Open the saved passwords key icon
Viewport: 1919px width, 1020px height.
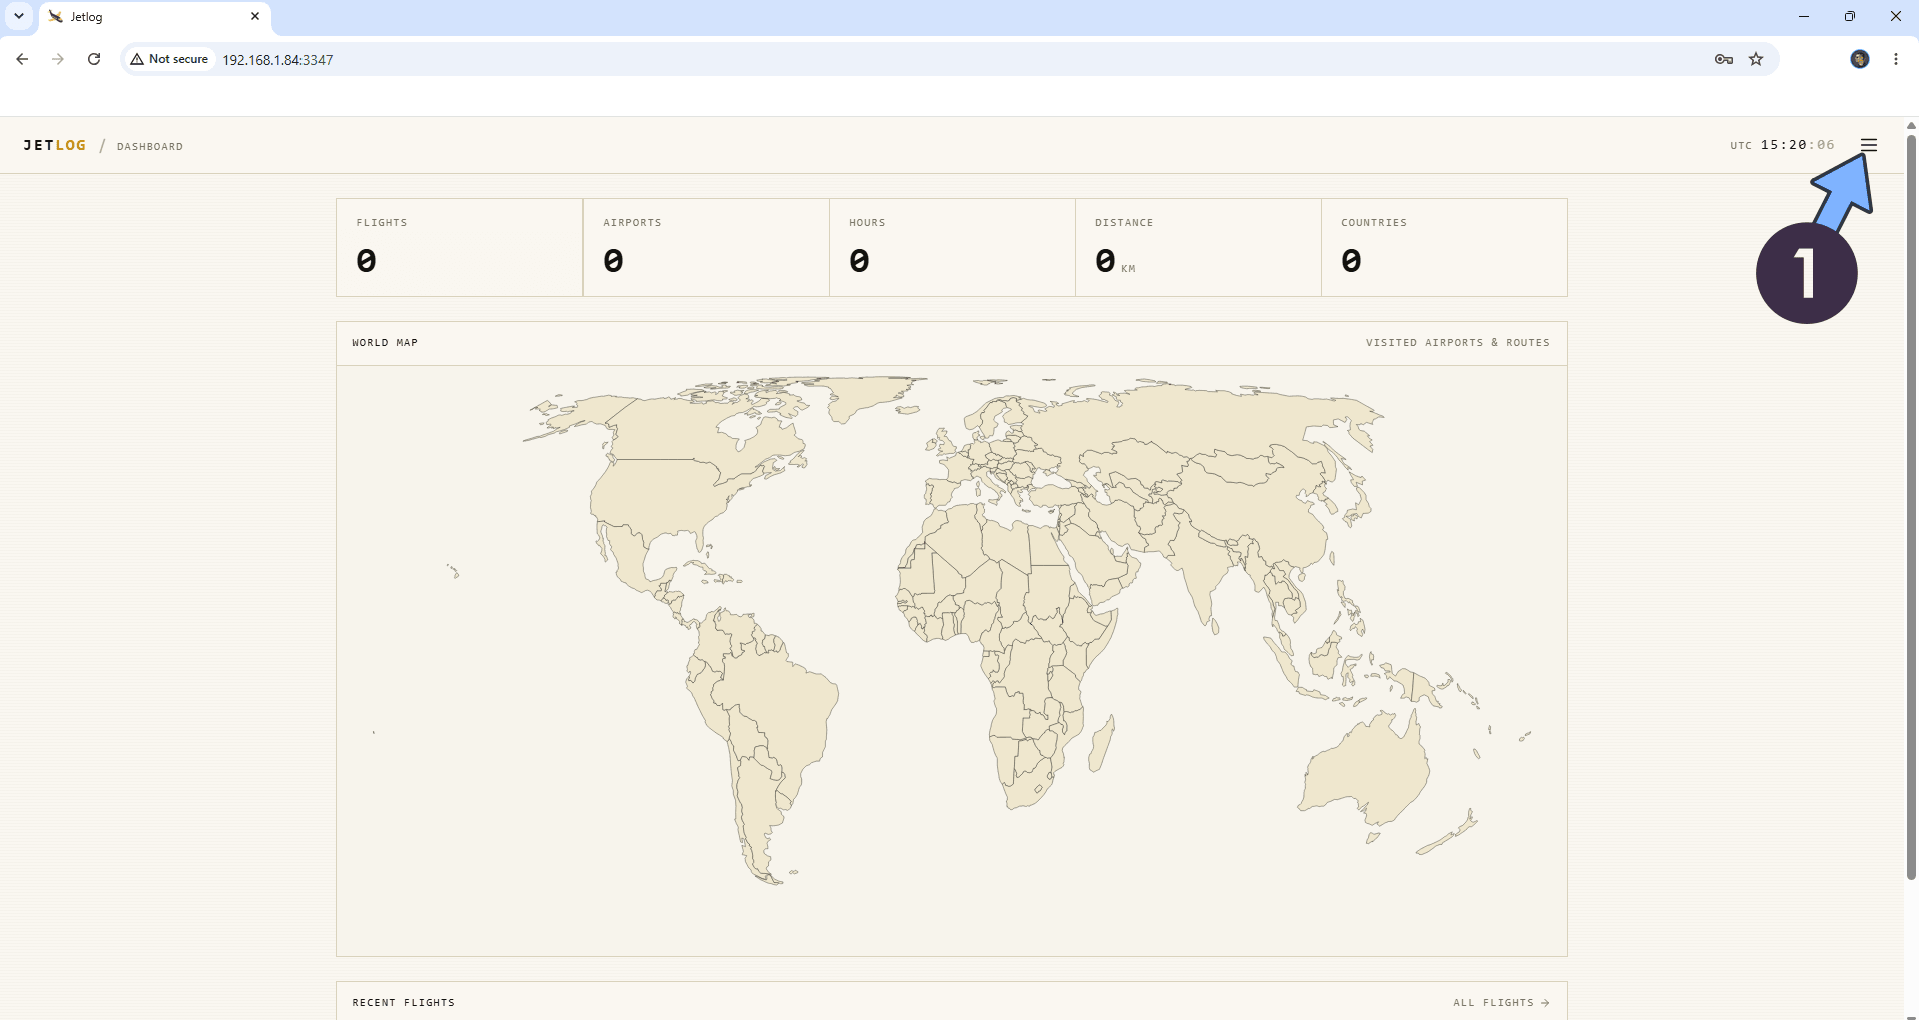(x=1723, y=59)
